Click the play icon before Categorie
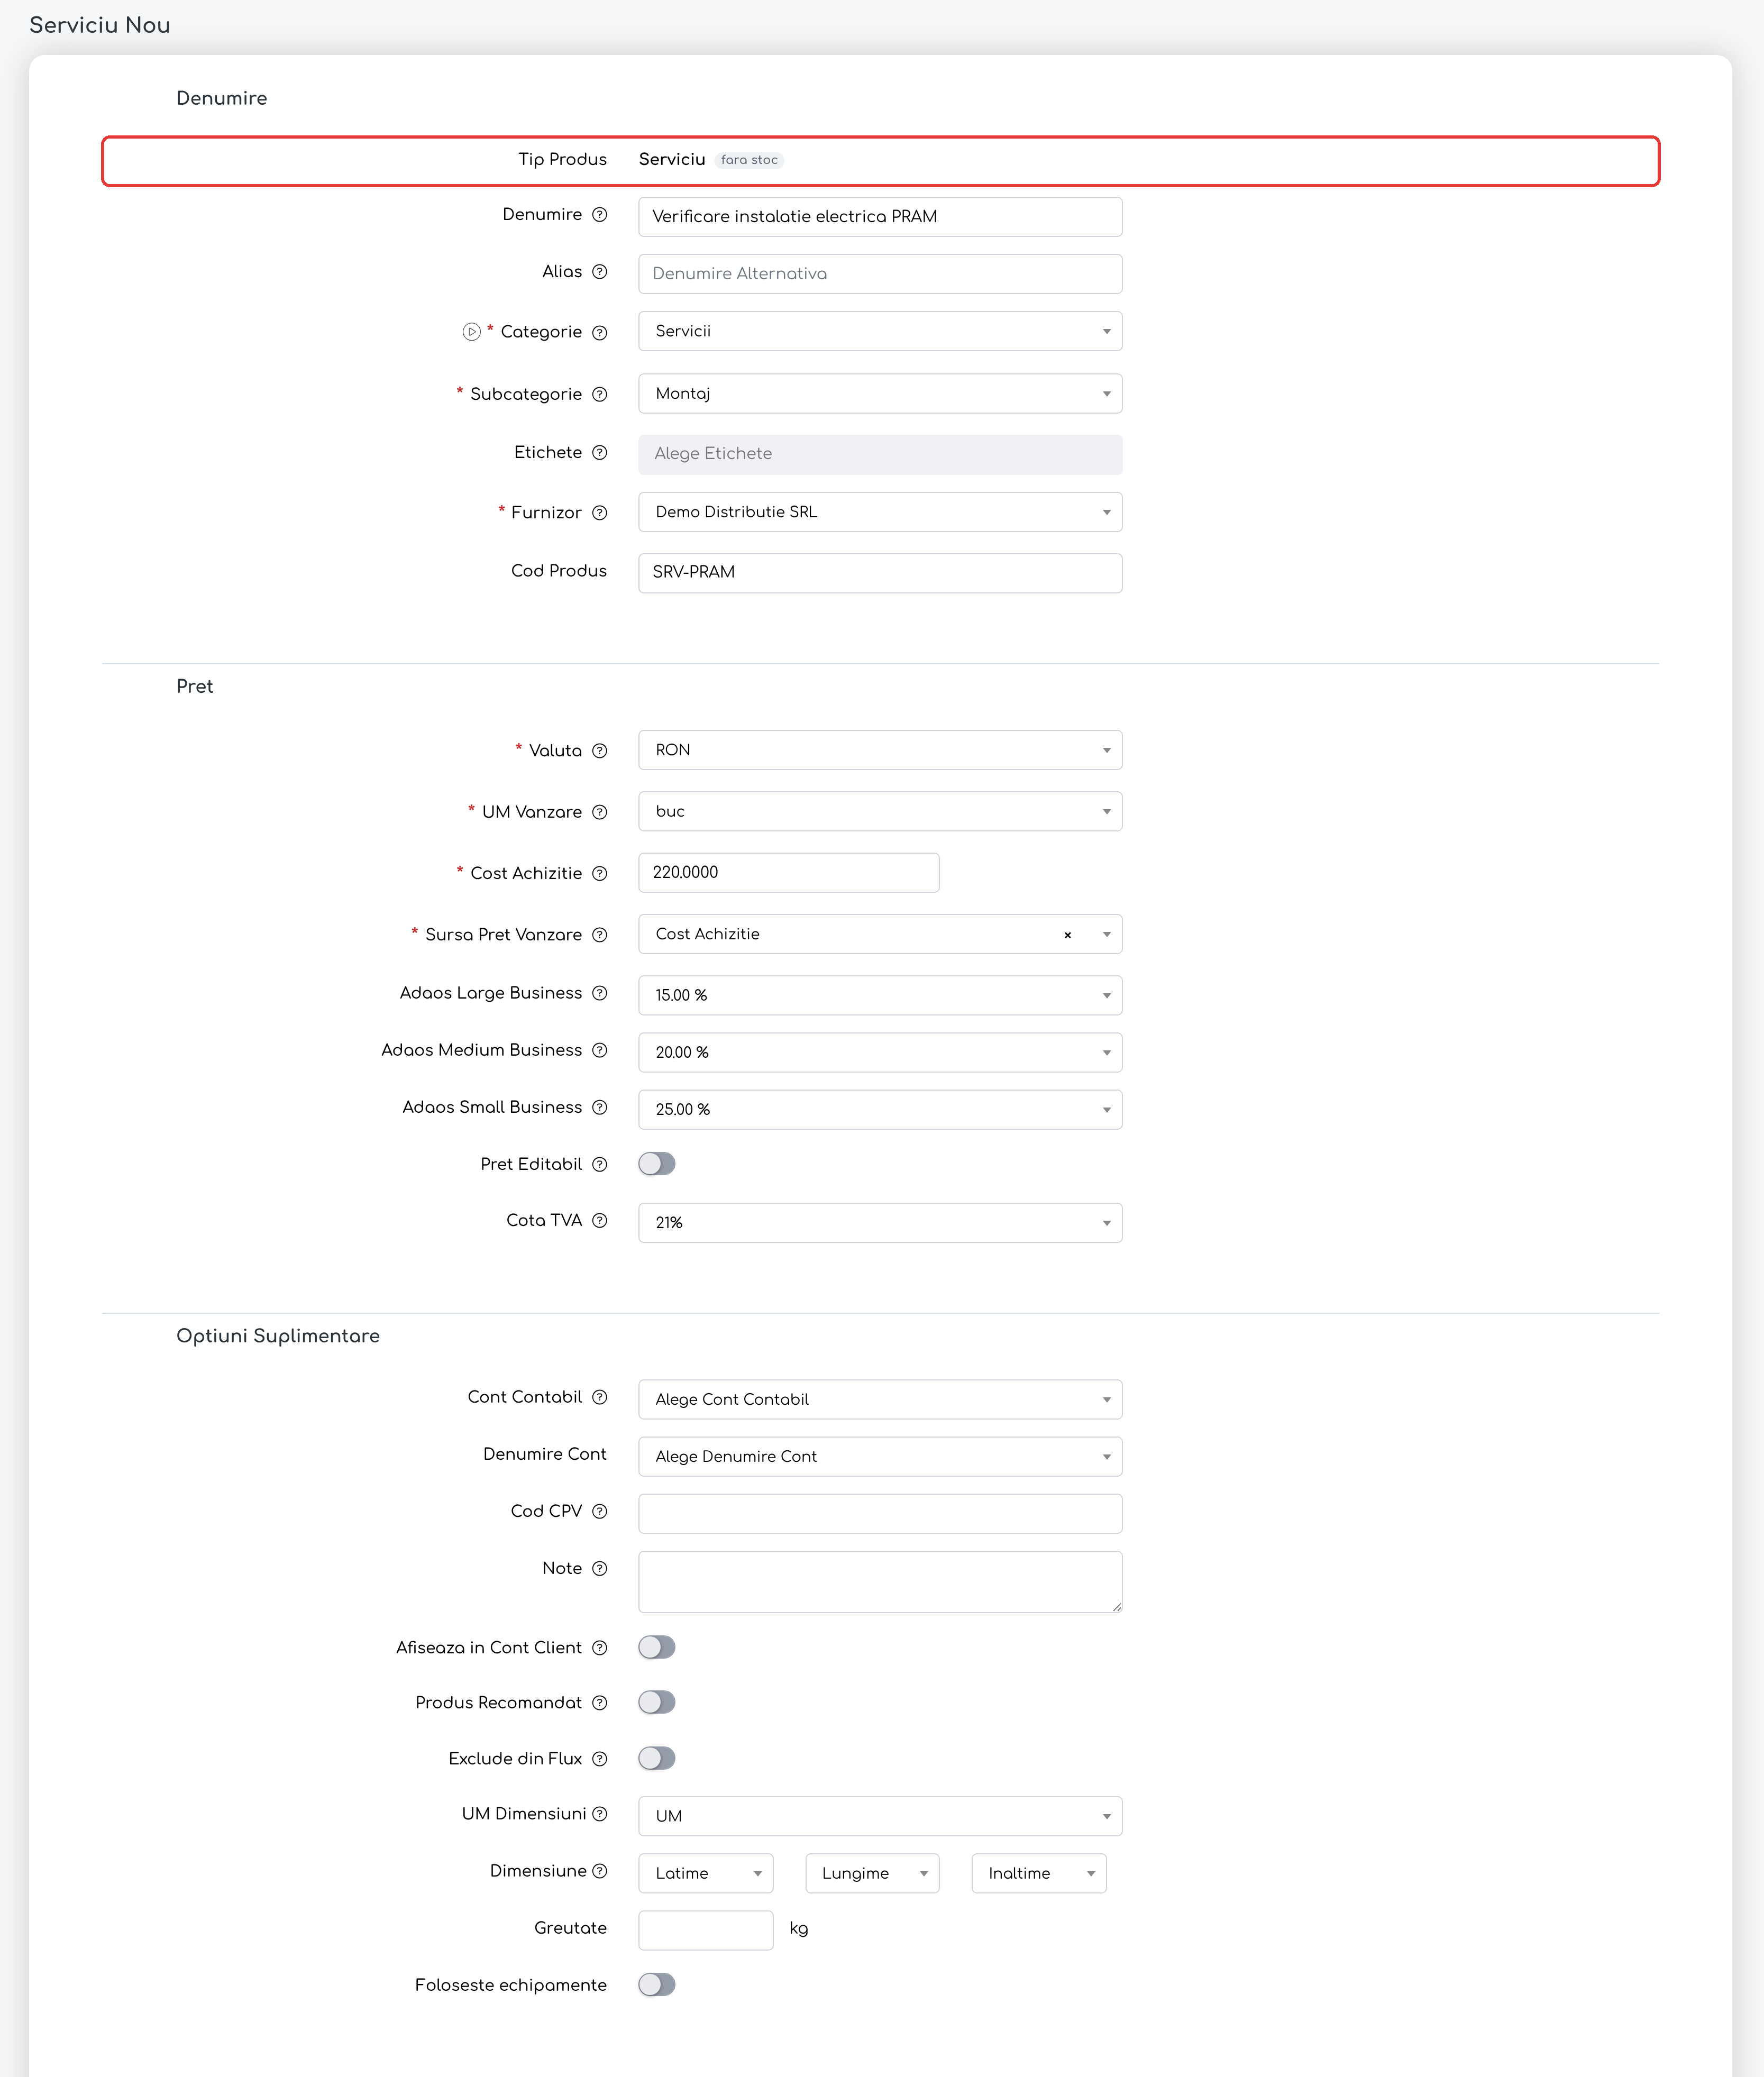This screenshot has width=1764, height=2077. [x=471, y=331]
